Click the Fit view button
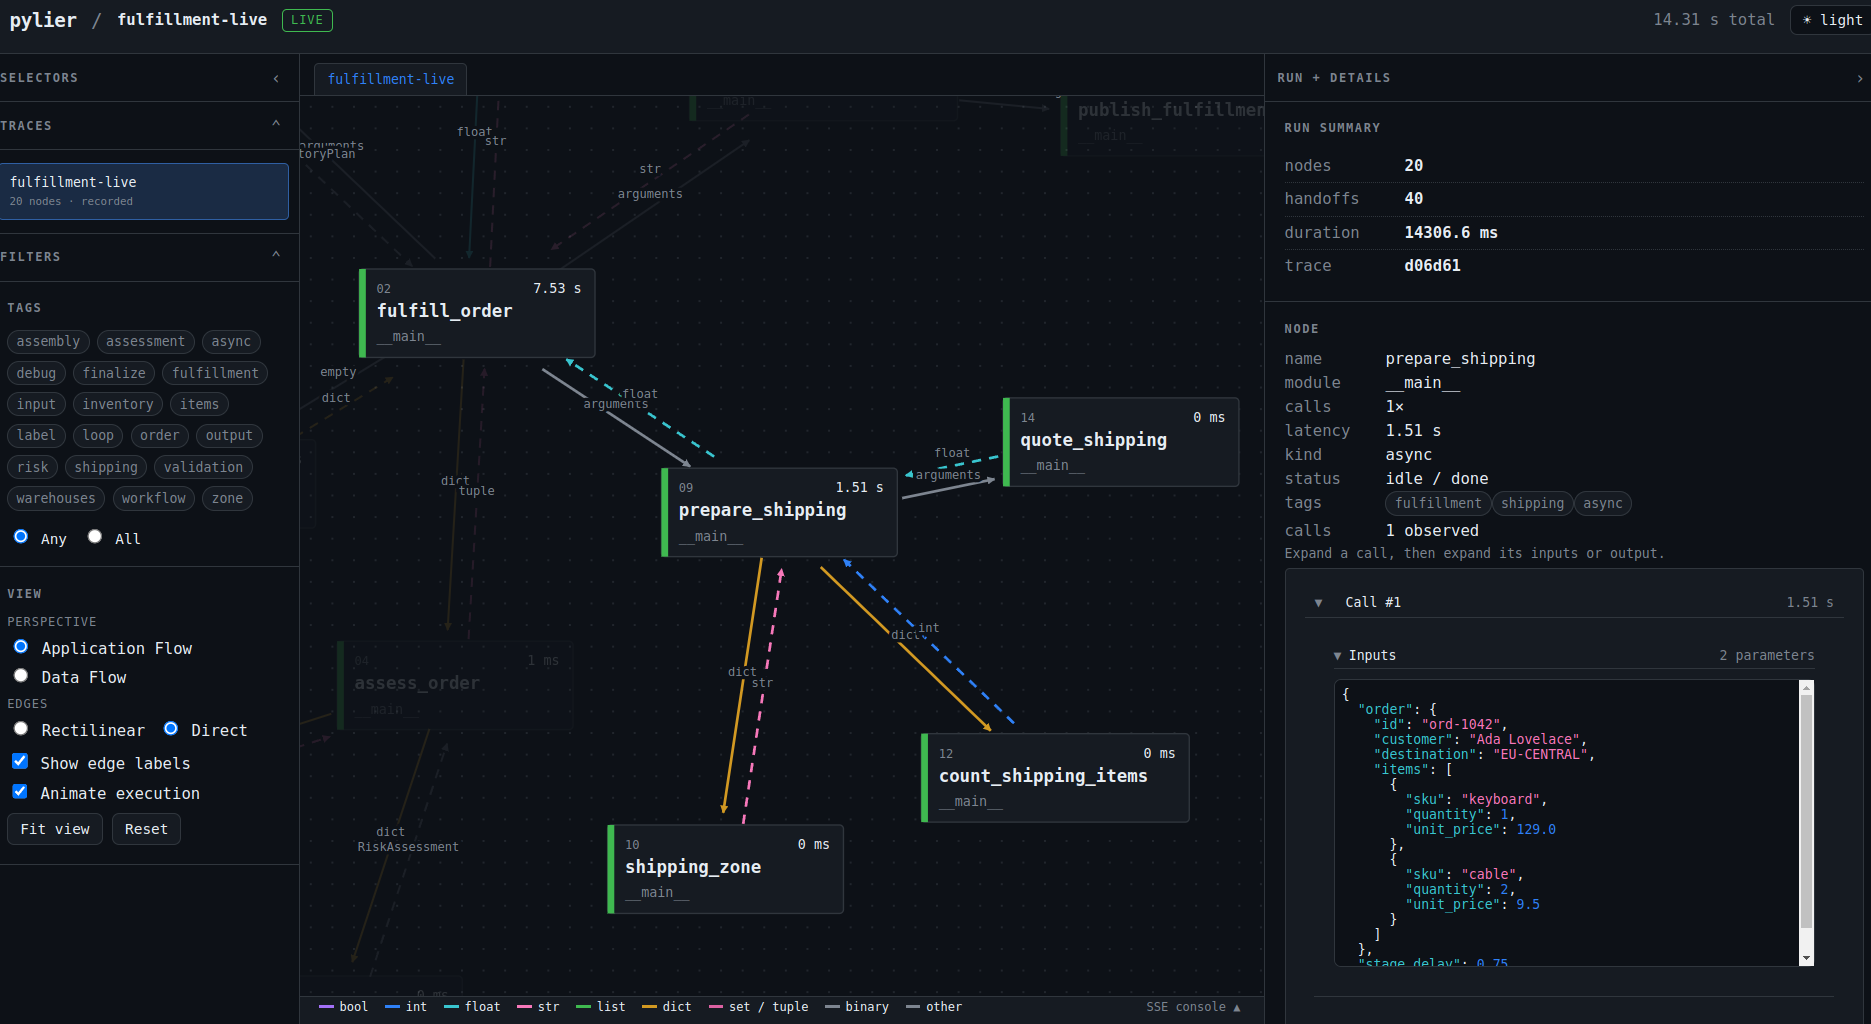The width and height of the screenshot is (1871, 1024). coord(55,829)
